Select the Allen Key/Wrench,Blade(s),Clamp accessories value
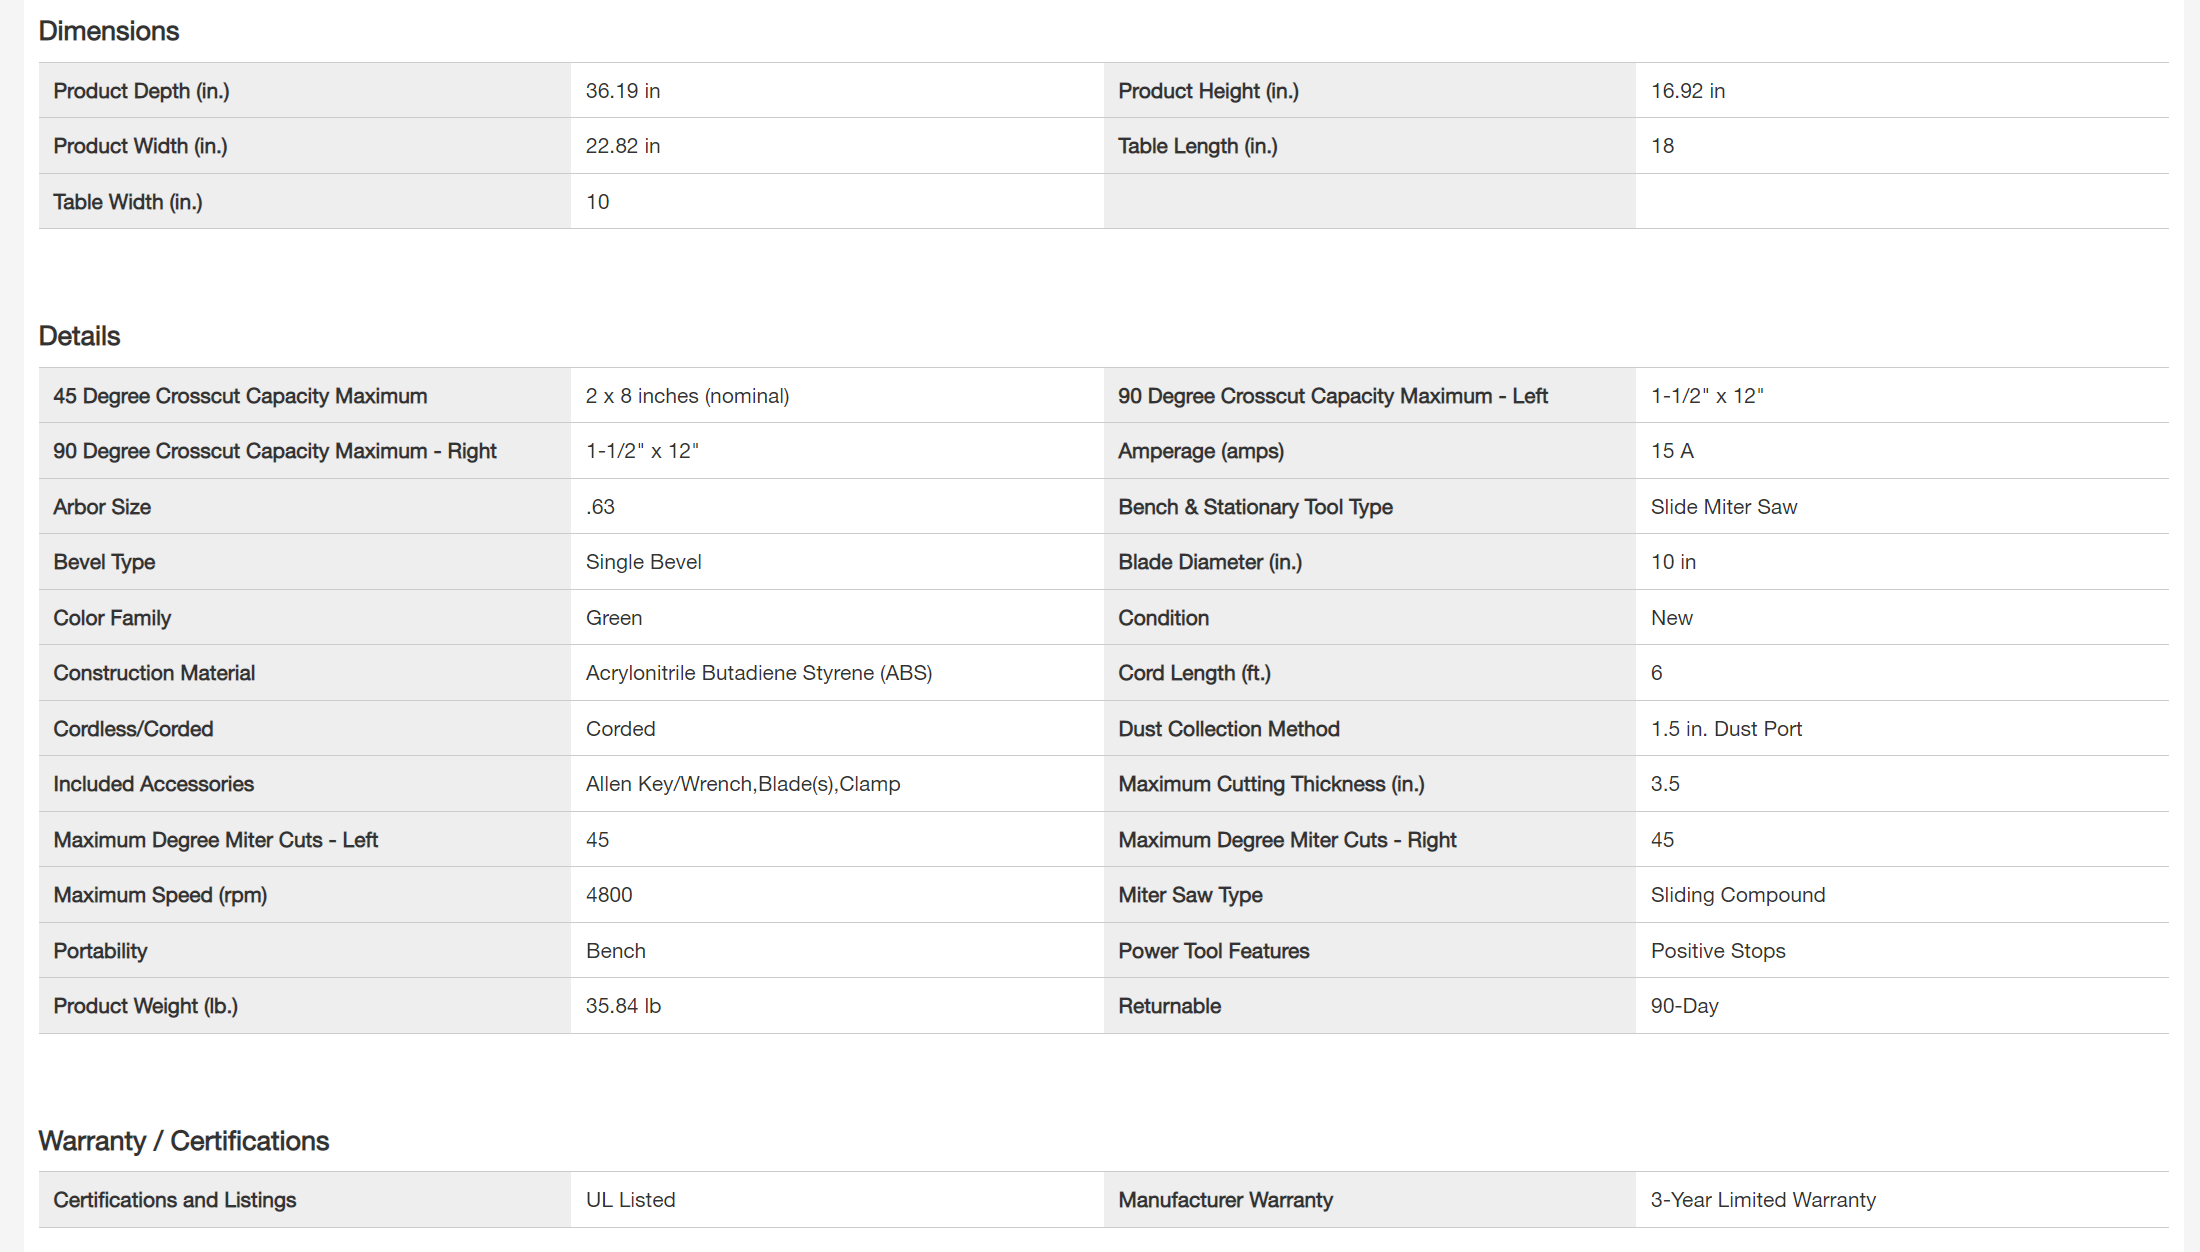Screen dimensions: 2200x1252 (742, 784)
